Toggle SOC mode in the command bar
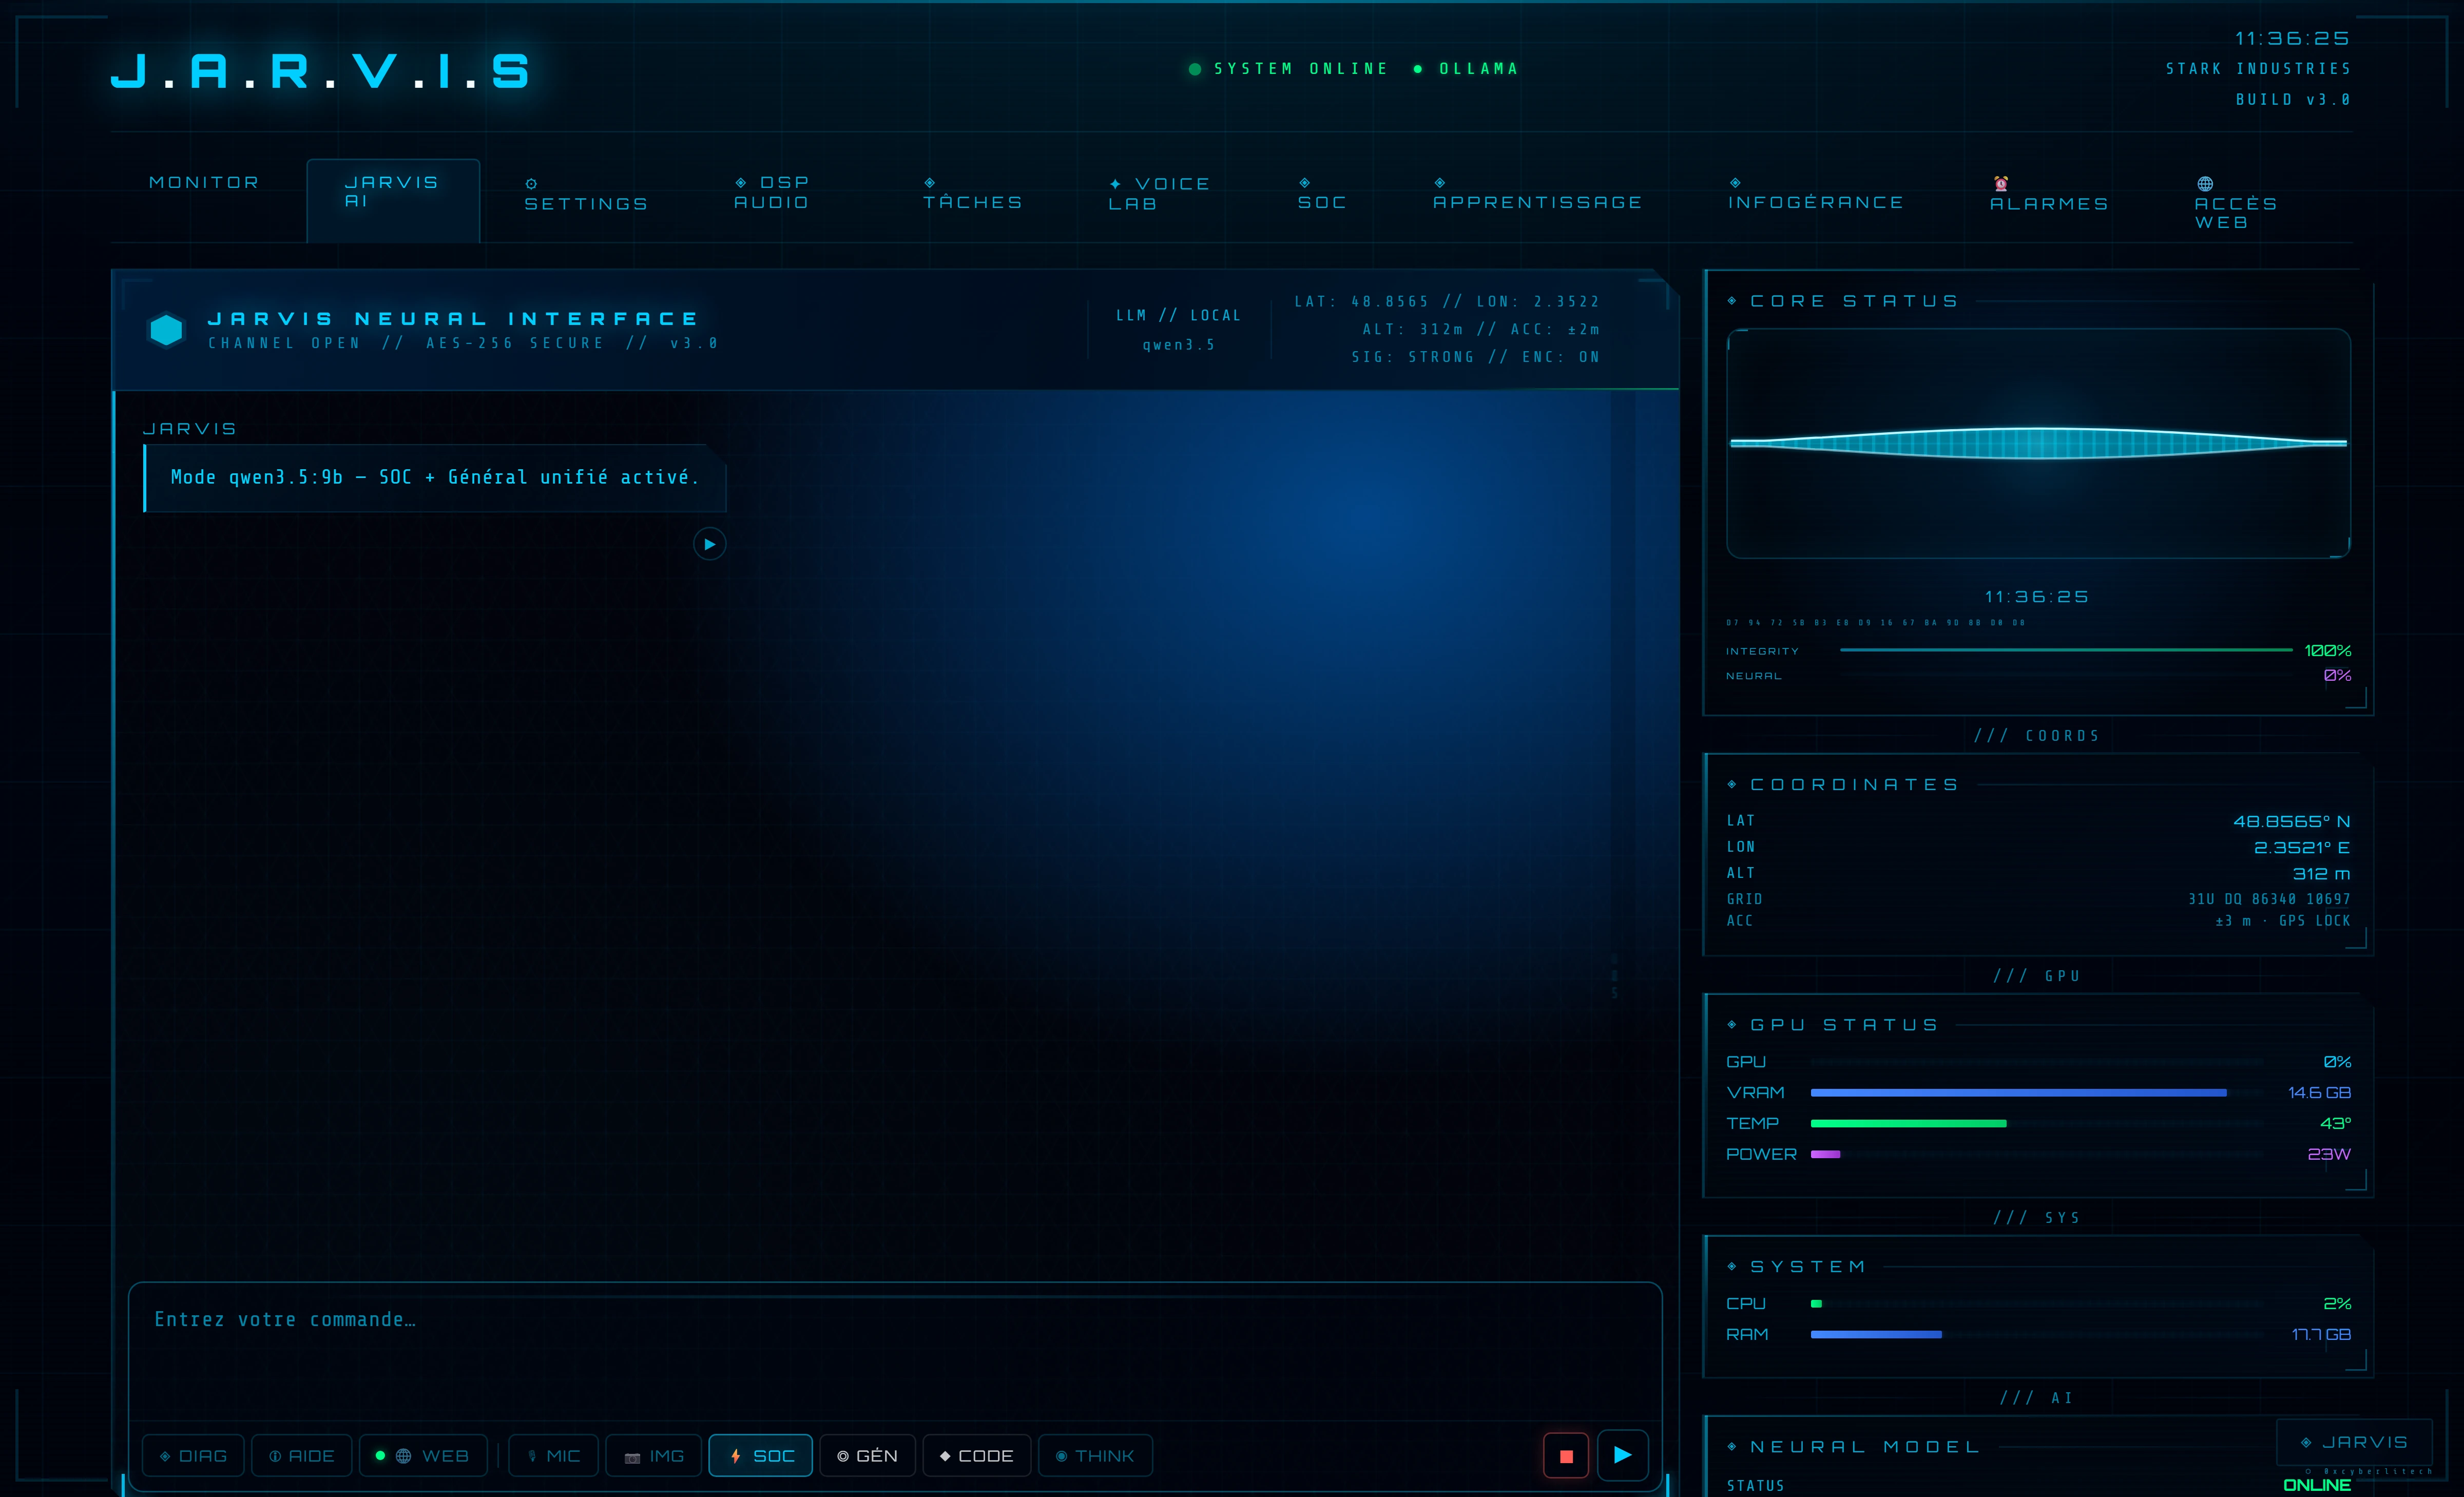The image size is (2464, 1497). click(x=761, y=1456)
